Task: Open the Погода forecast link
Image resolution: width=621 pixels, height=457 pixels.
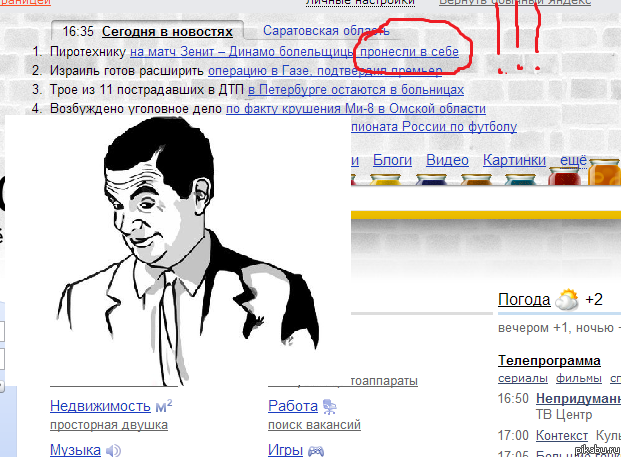Action: pos(523,300)
